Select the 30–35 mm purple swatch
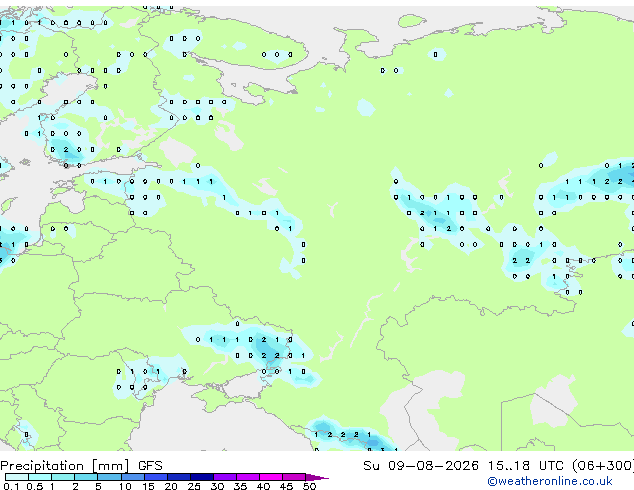 225,477
